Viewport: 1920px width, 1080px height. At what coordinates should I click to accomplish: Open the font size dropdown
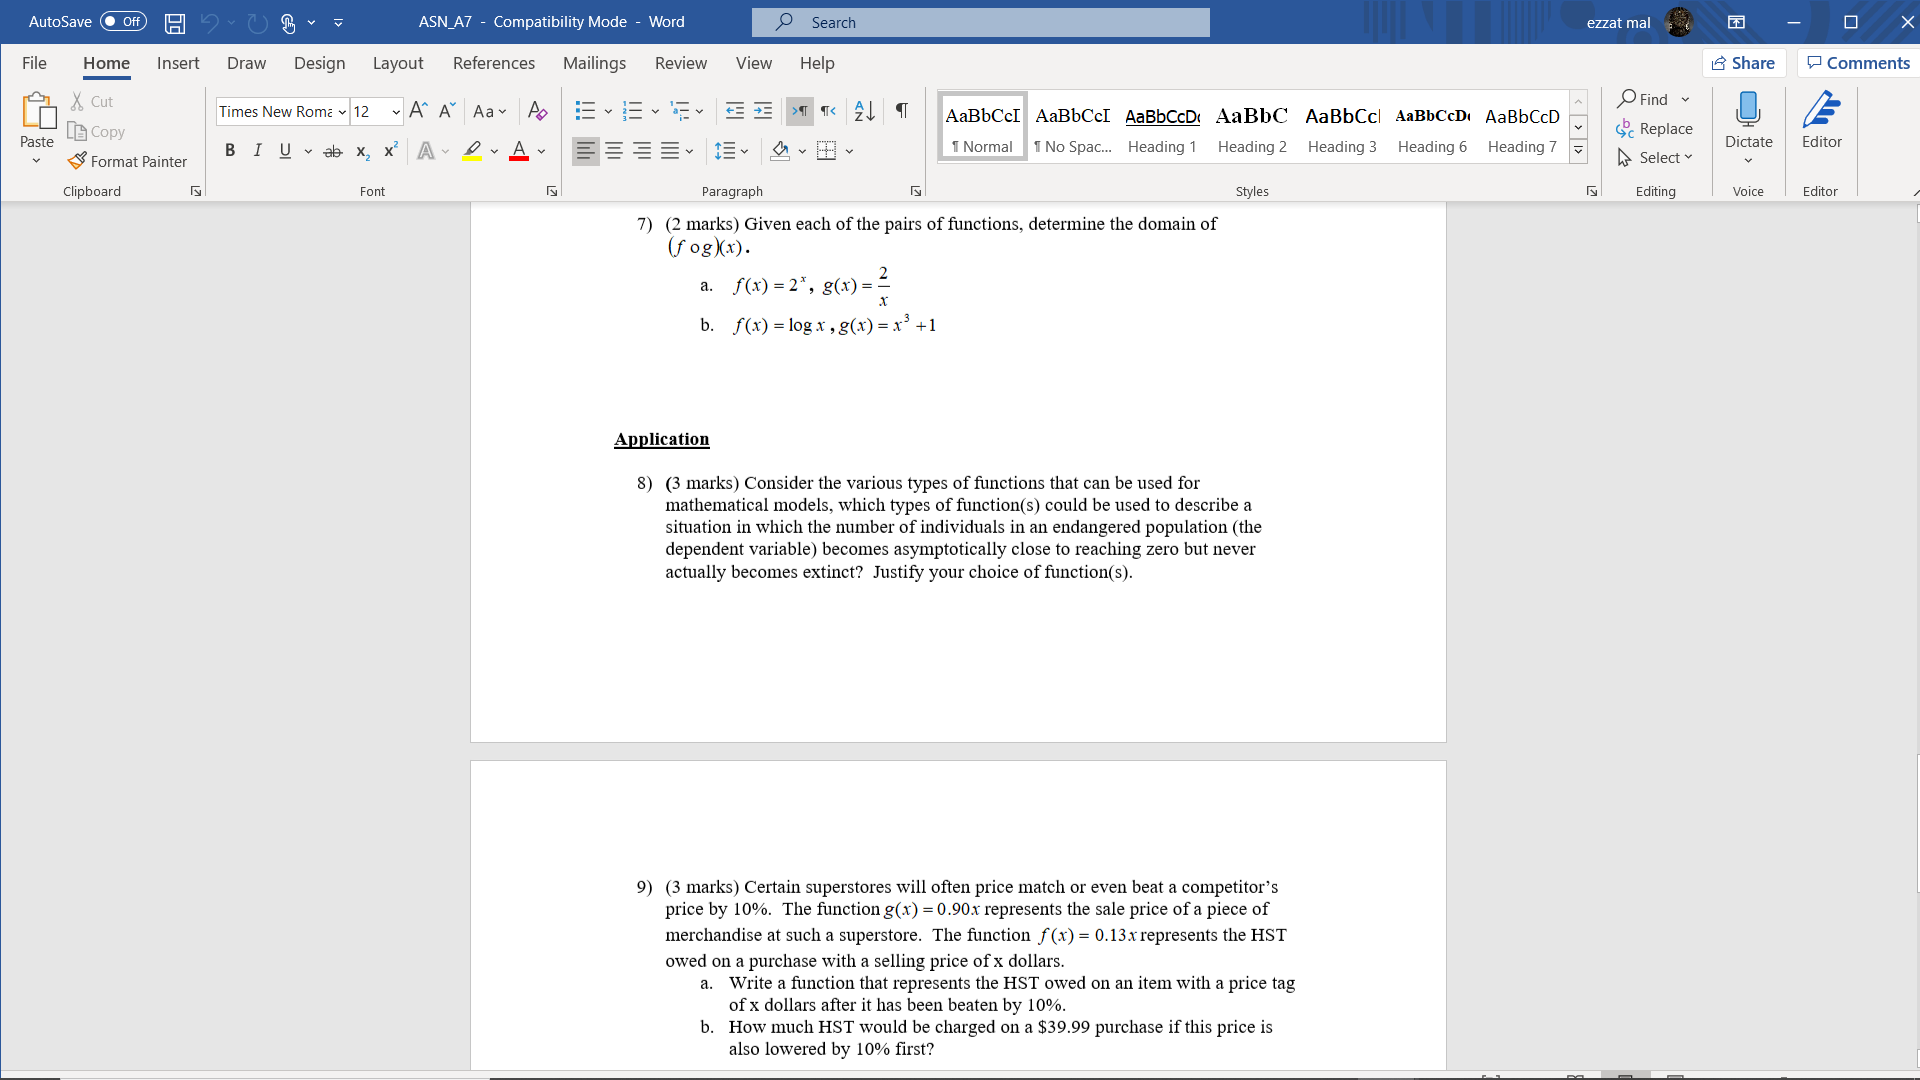(x=396, y=112)
